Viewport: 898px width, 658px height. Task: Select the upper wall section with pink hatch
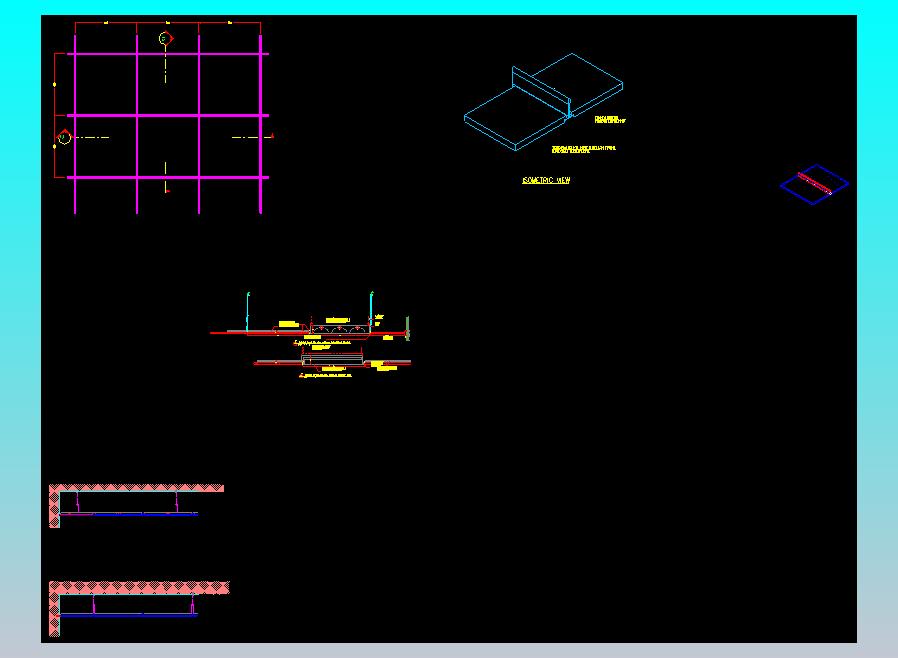(136, 506)
